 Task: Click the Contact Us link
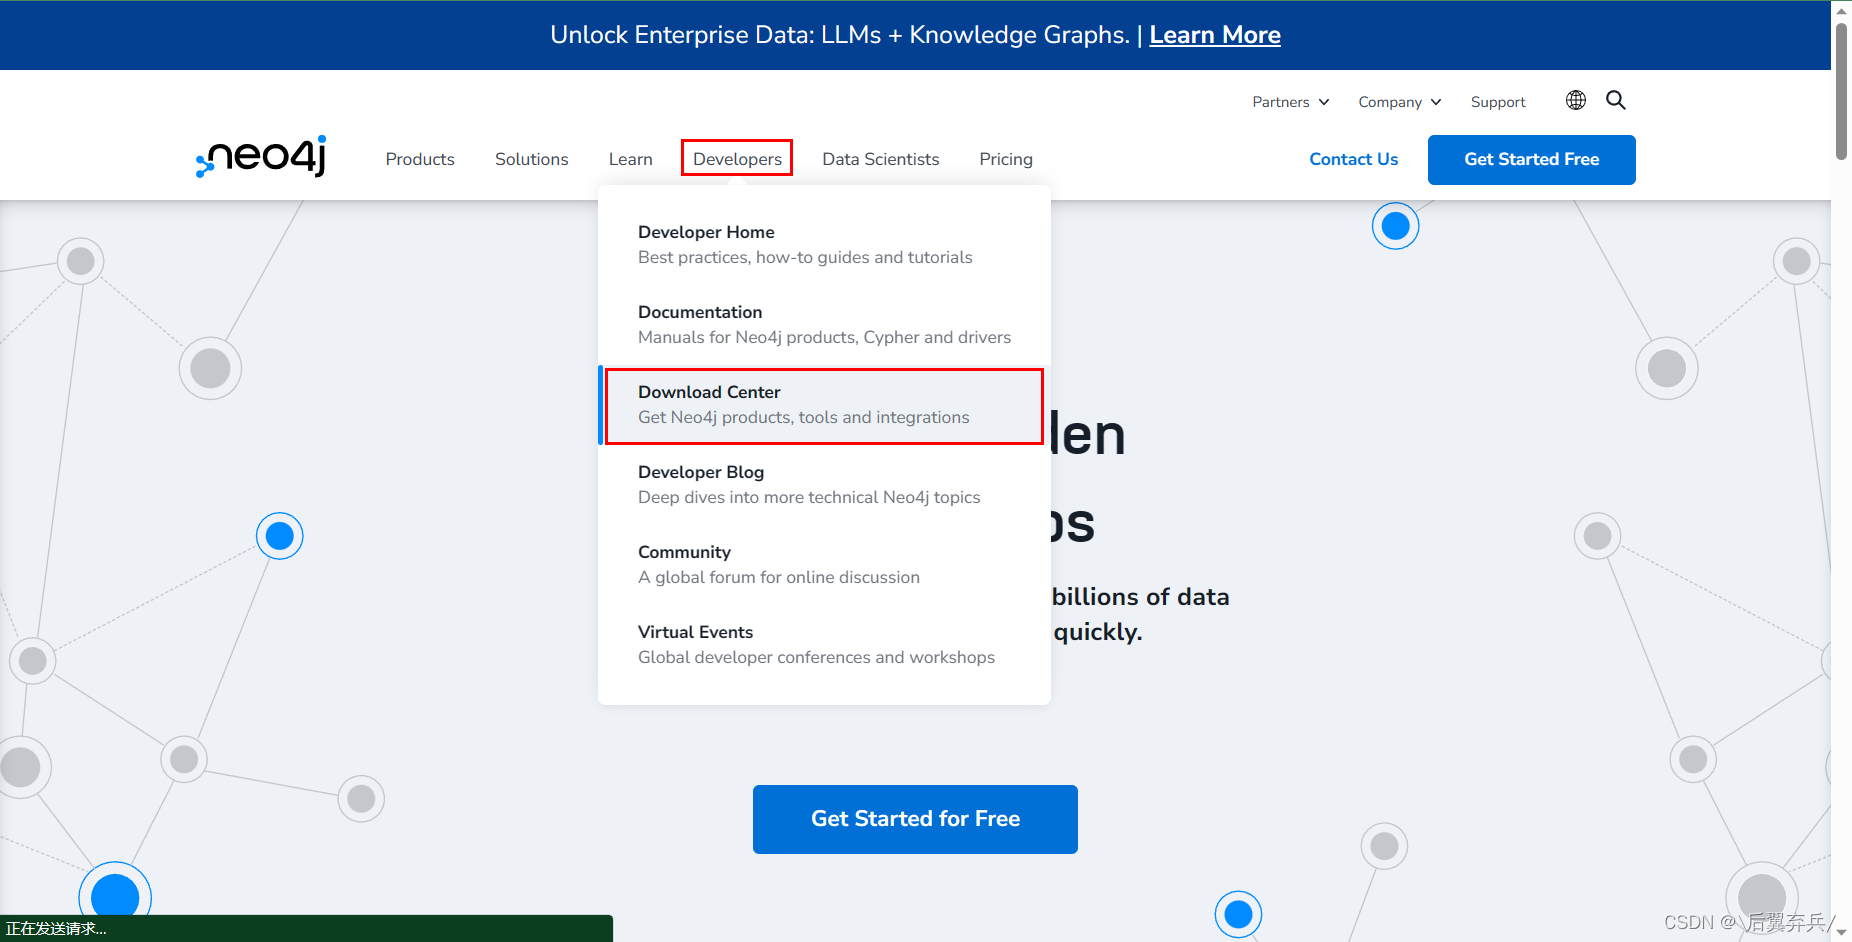coord(1354,159)
